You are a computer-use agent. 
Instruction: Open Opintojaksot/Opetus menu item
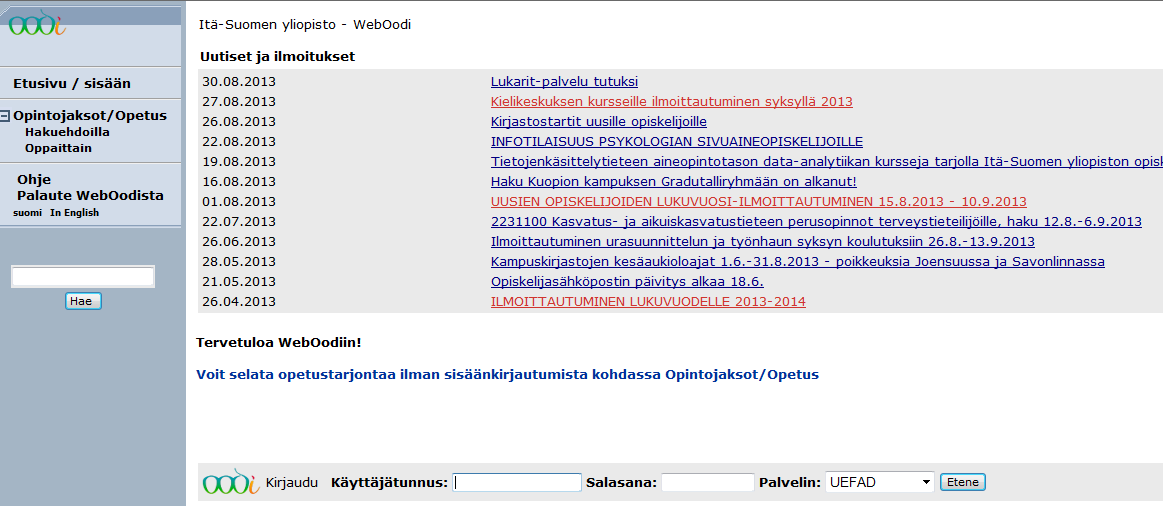tap(90, 116)
